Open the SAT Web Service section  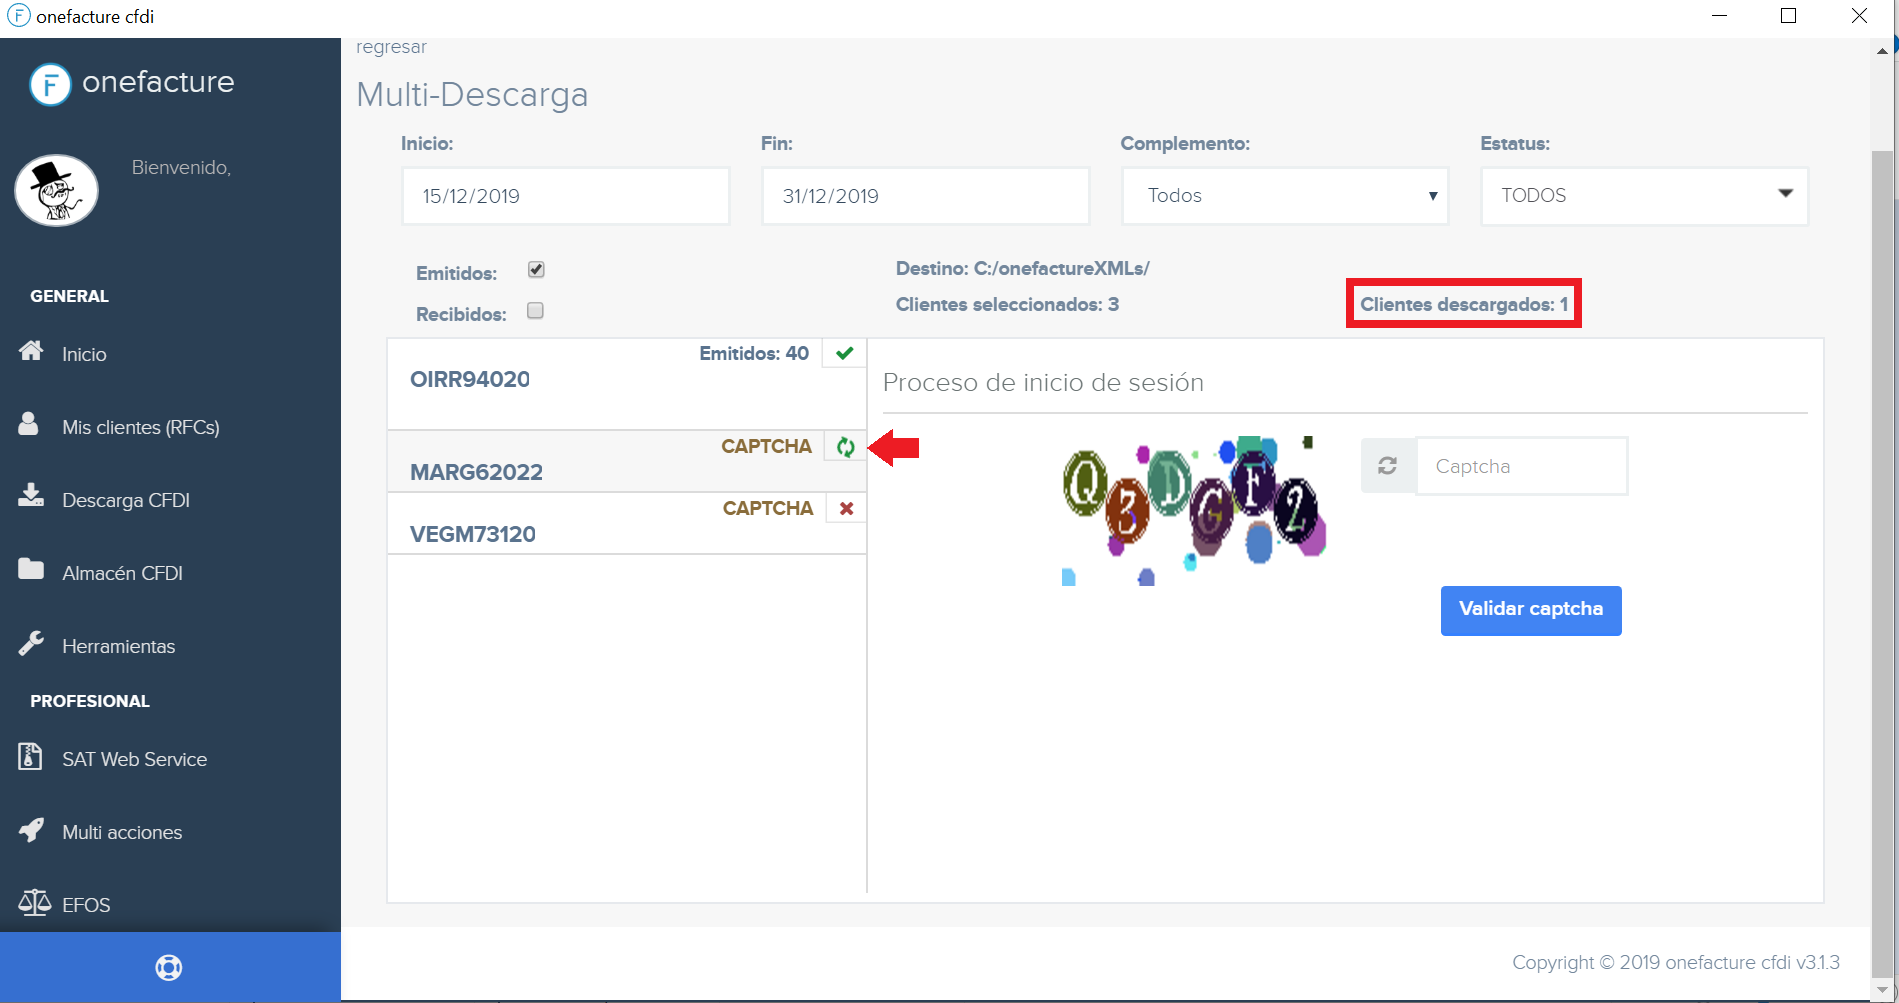pos(134,759)
